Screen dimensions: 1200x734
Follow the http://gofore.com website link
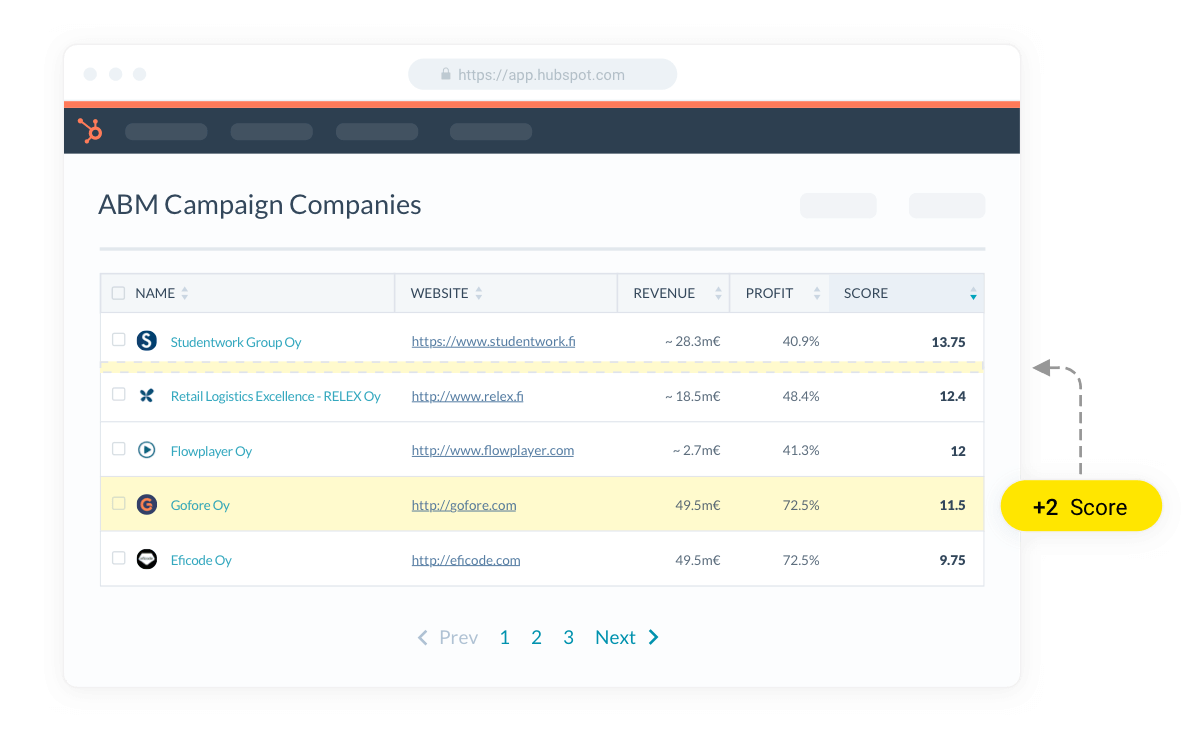tap(464, 505)
